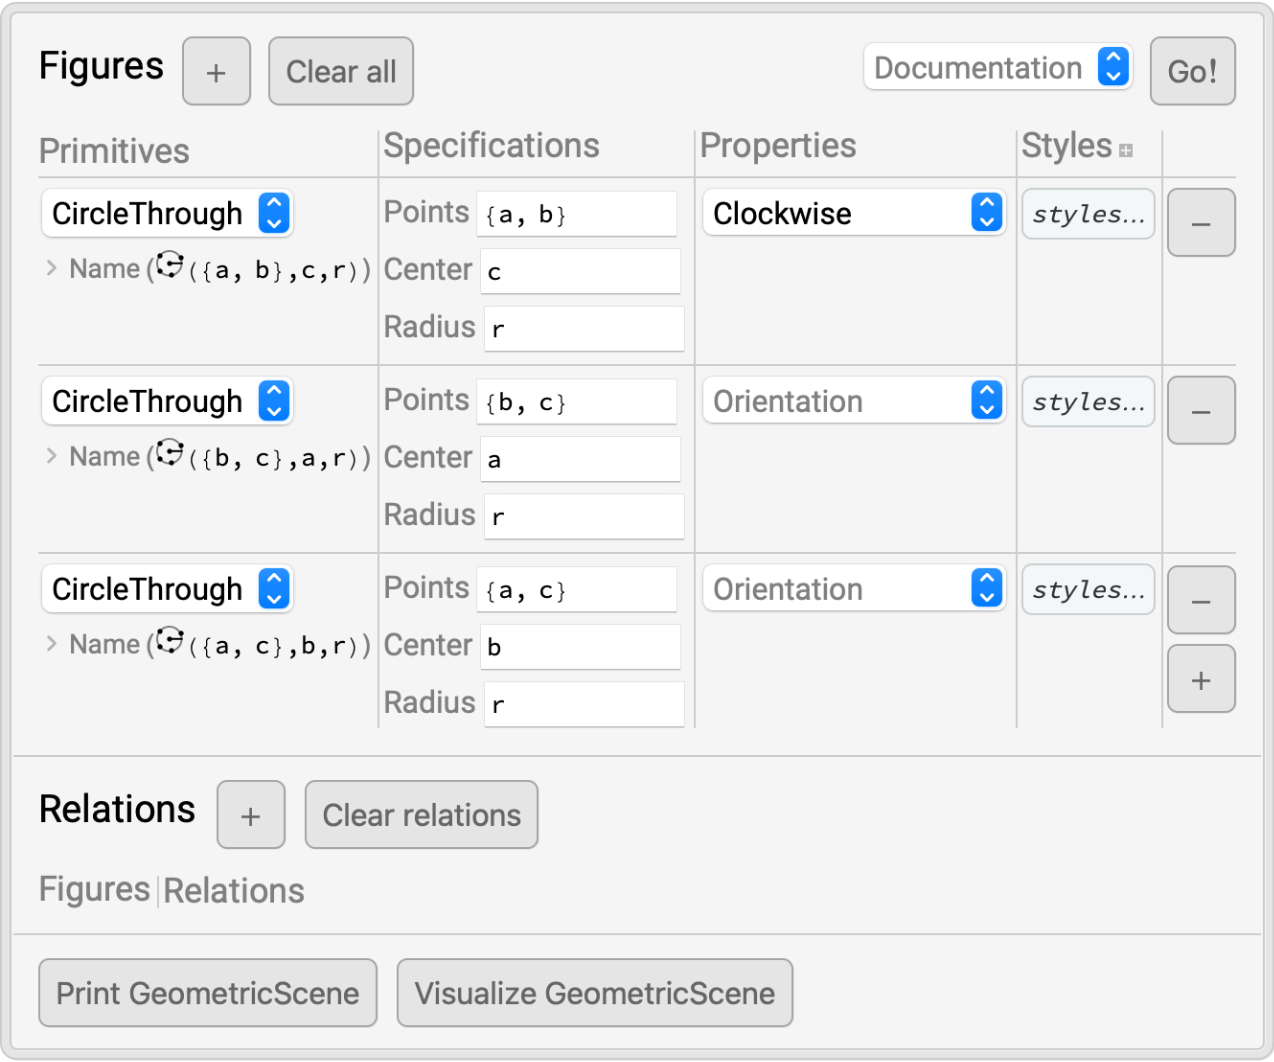Remove the third CircleThrough row with minus

[1201, 600]
